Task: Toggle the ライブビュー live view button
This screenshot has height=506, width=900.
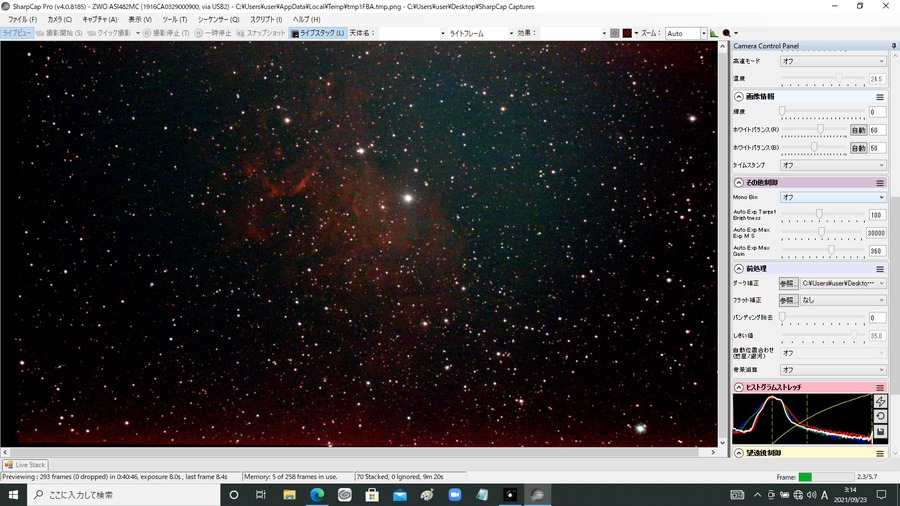Action: click(16, 33)
